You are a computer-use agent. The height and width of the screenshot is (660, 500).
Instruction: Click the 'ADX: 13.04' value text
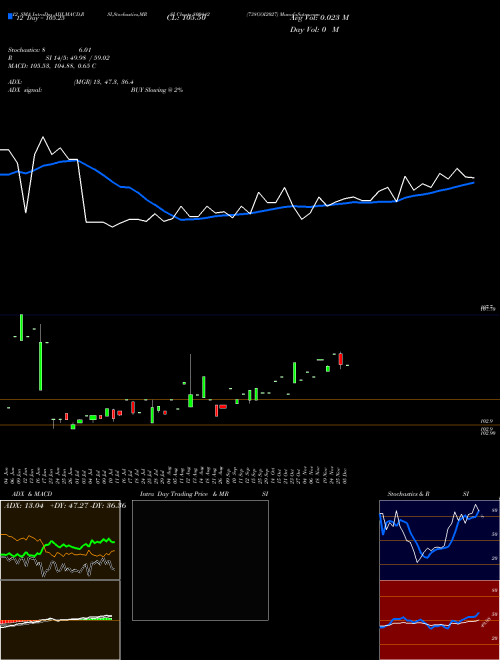pos(24,506)
